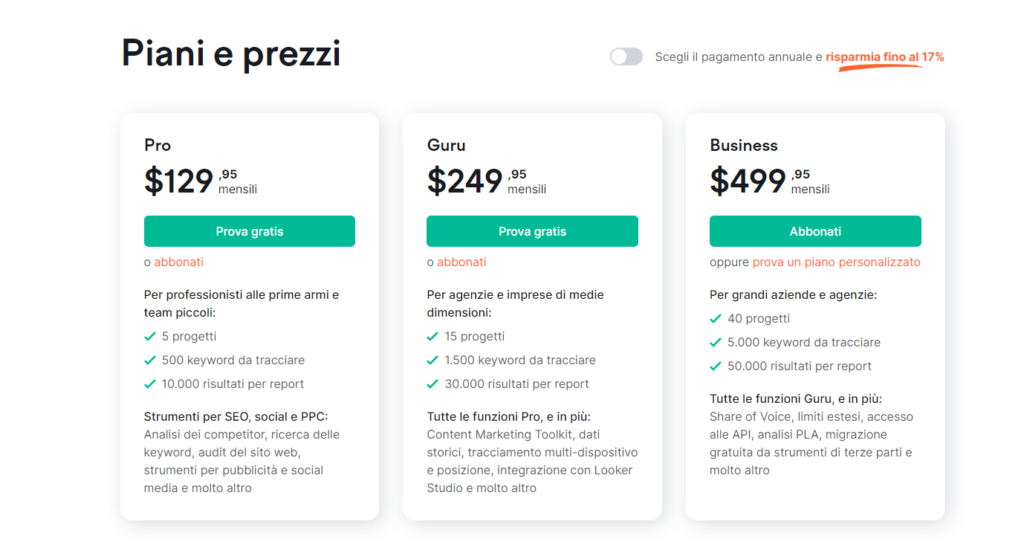This screenshot has height=559, width=1024.
Task: Toggle the annual payment switch
Action: tap(626, 57)
